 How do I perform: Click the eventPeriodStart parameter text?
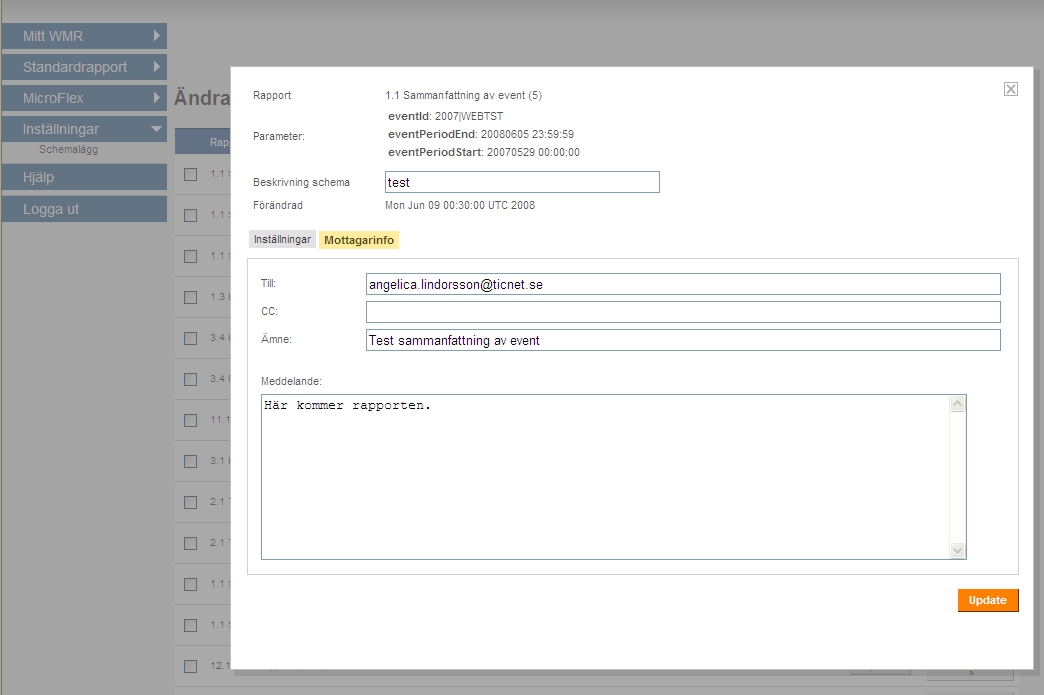(x=483, y=152)
